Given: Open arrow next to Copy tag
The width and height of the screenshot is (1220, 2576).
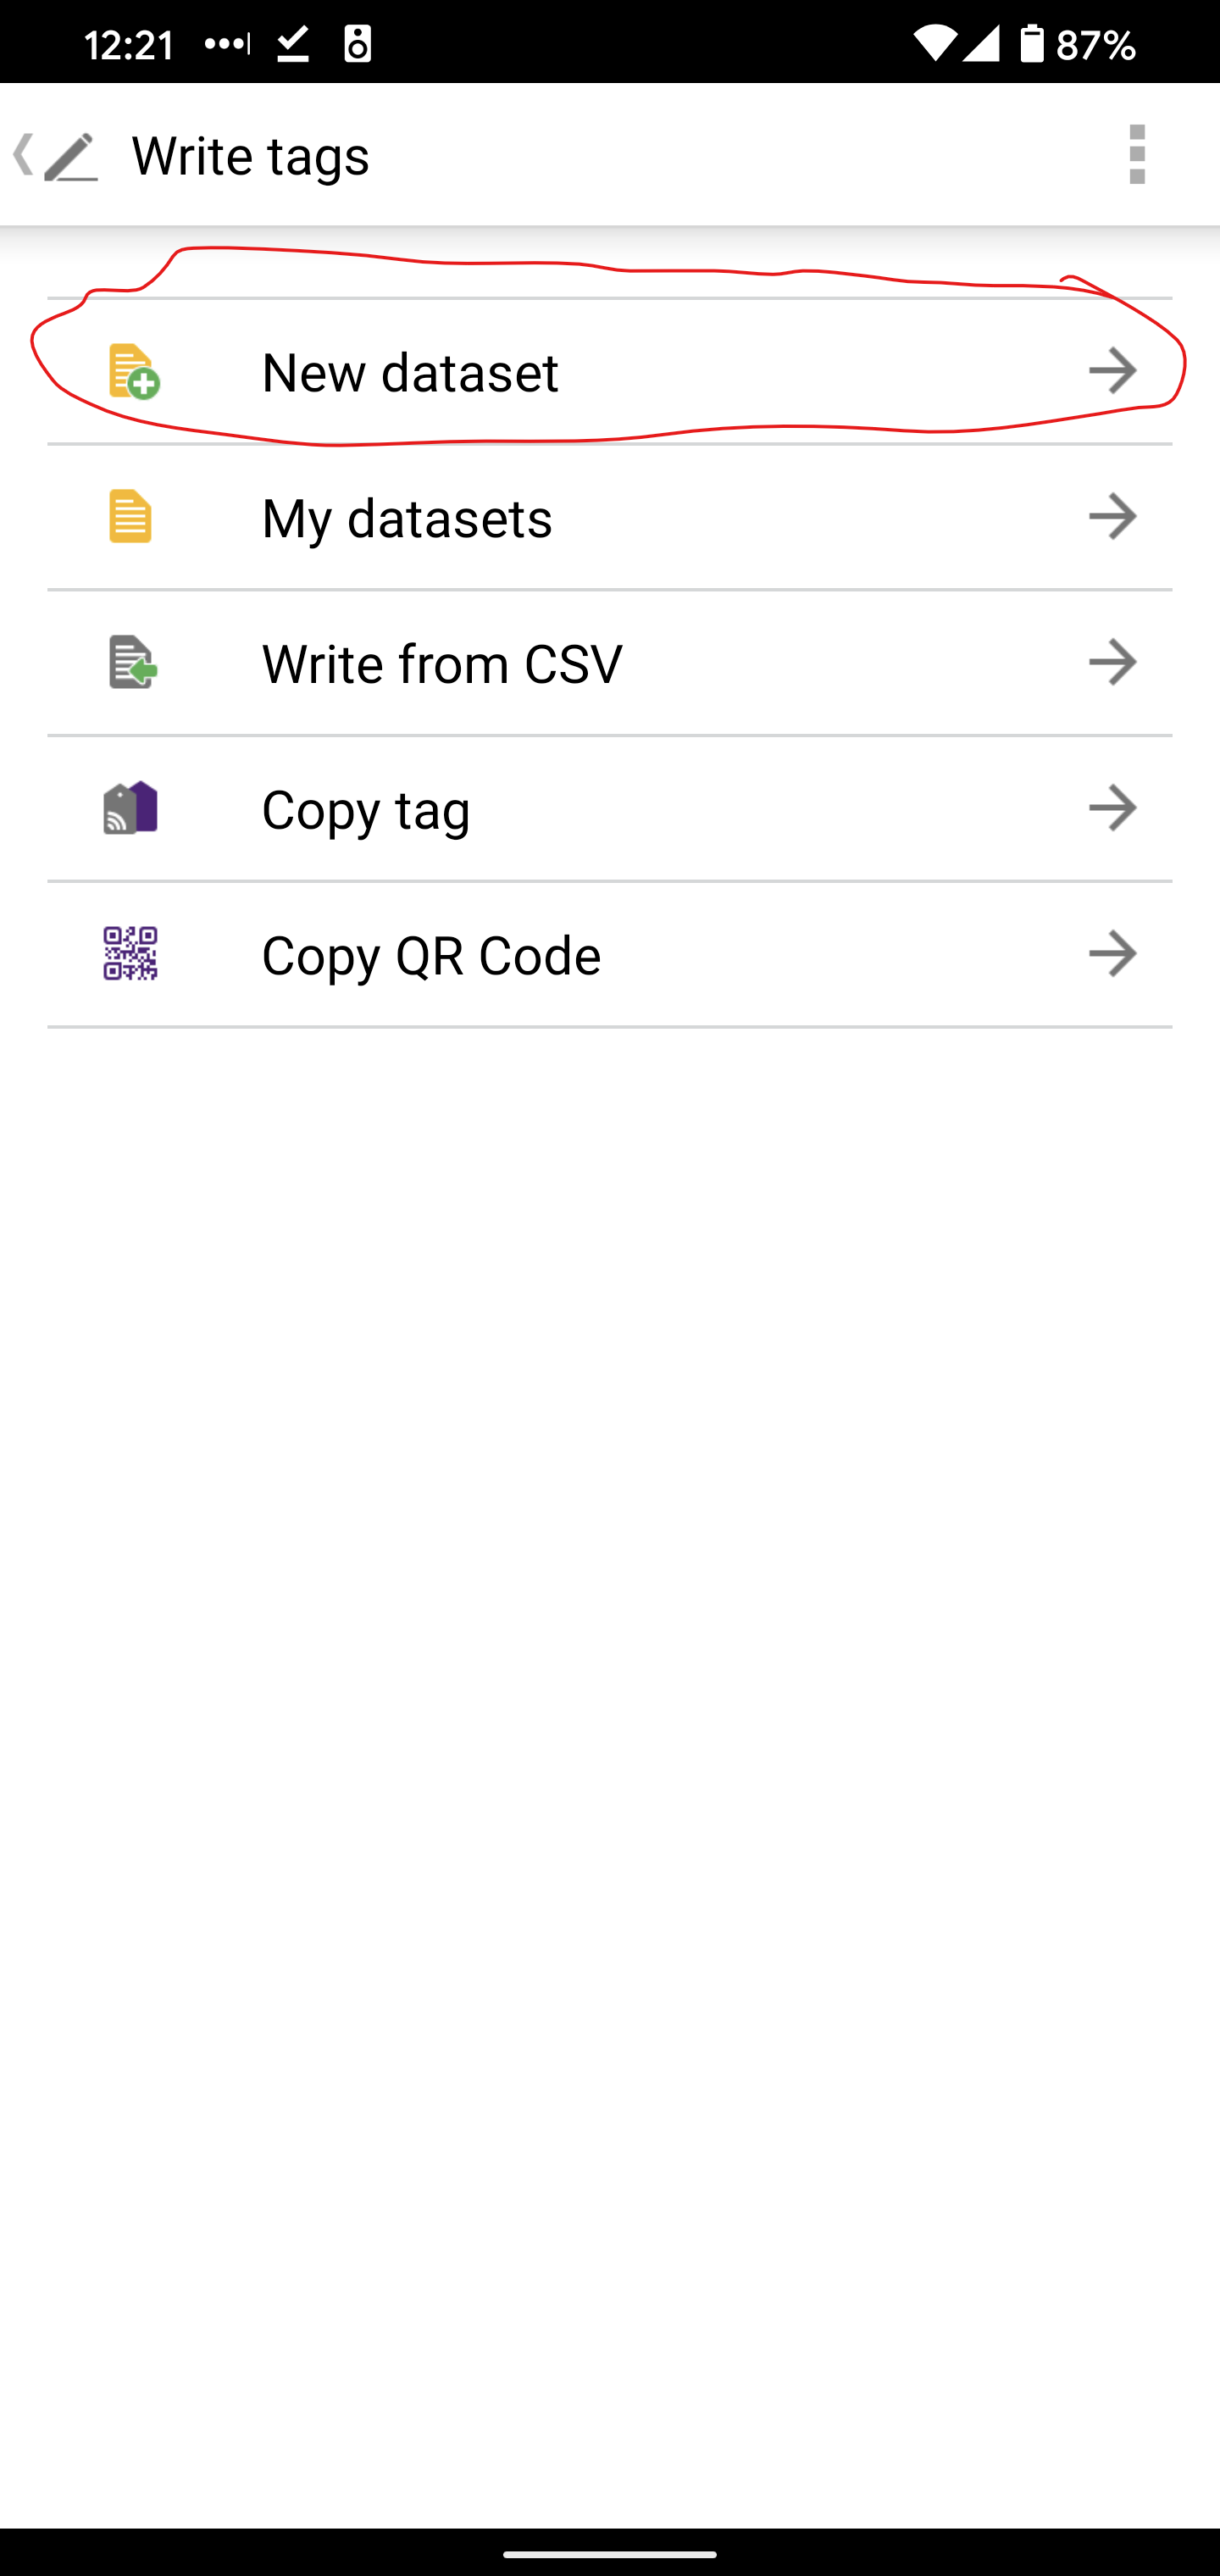Looking at the screenshot, I should (1112, 808).
